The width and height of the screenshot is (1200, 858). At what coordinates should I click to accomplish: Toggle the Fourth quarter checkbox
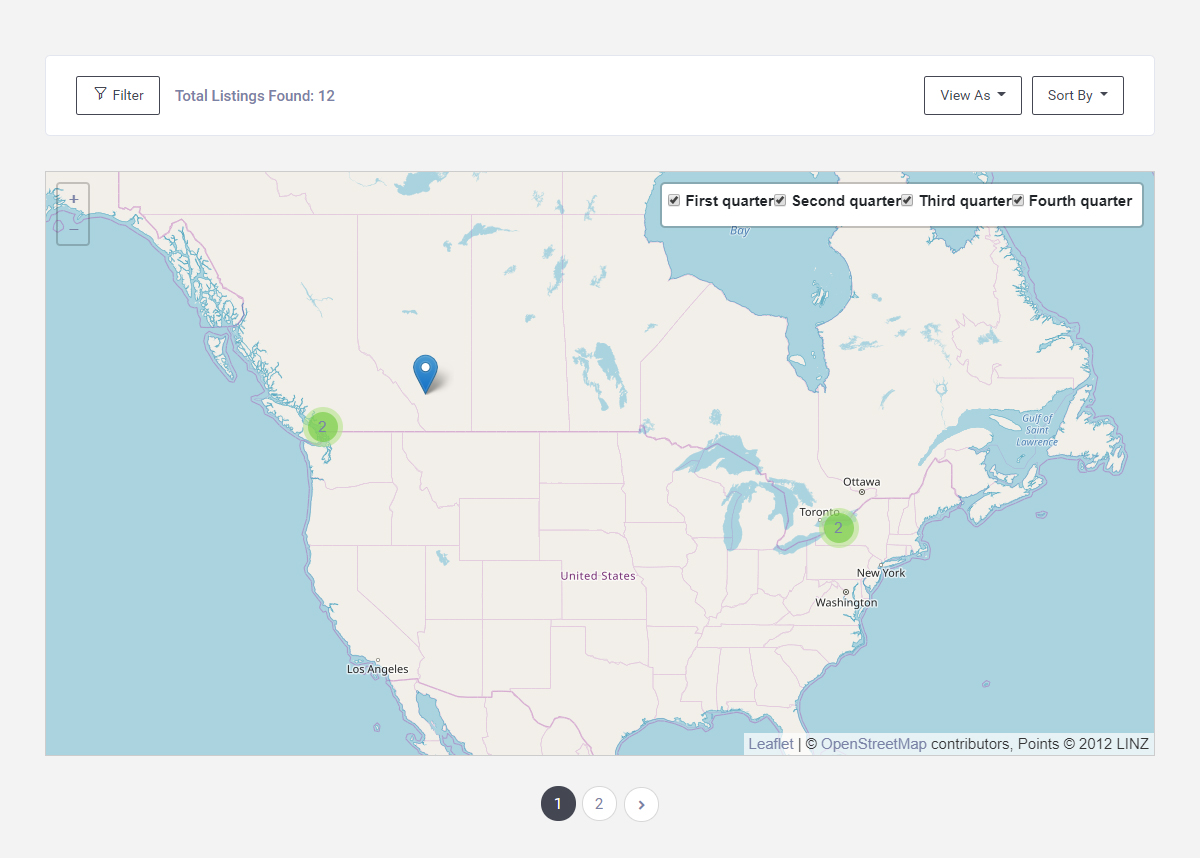point(1018,200)
